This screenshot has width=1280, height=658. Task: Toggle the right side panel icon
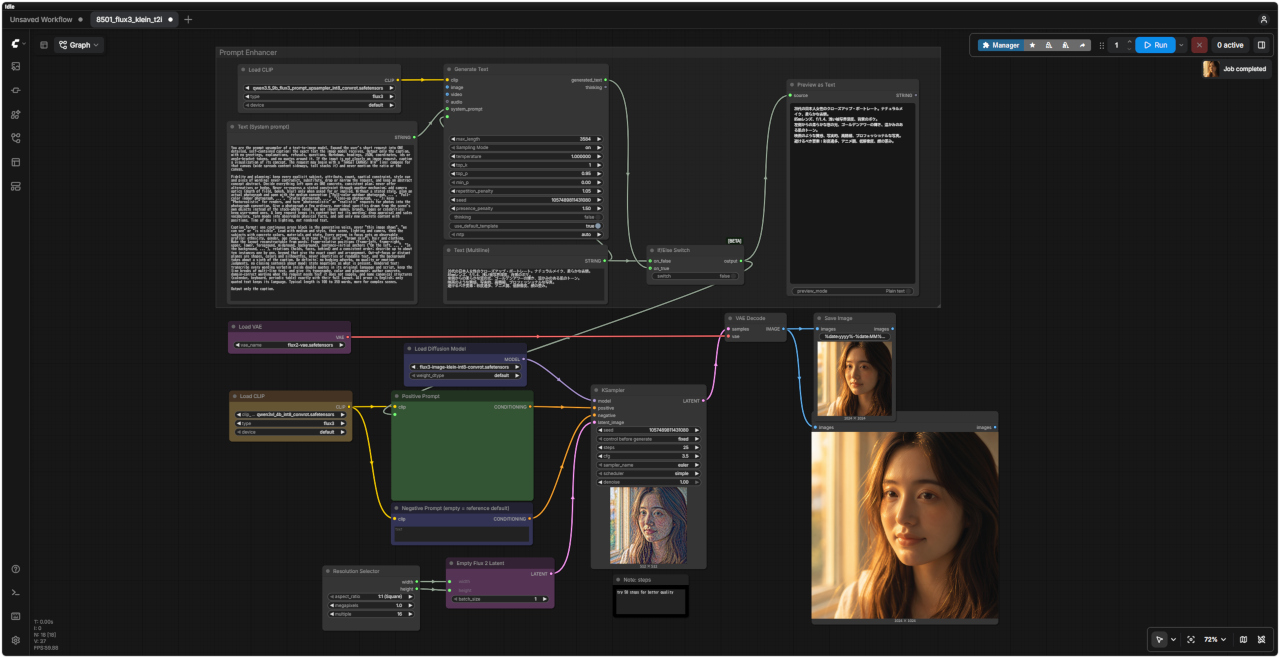1261,45
